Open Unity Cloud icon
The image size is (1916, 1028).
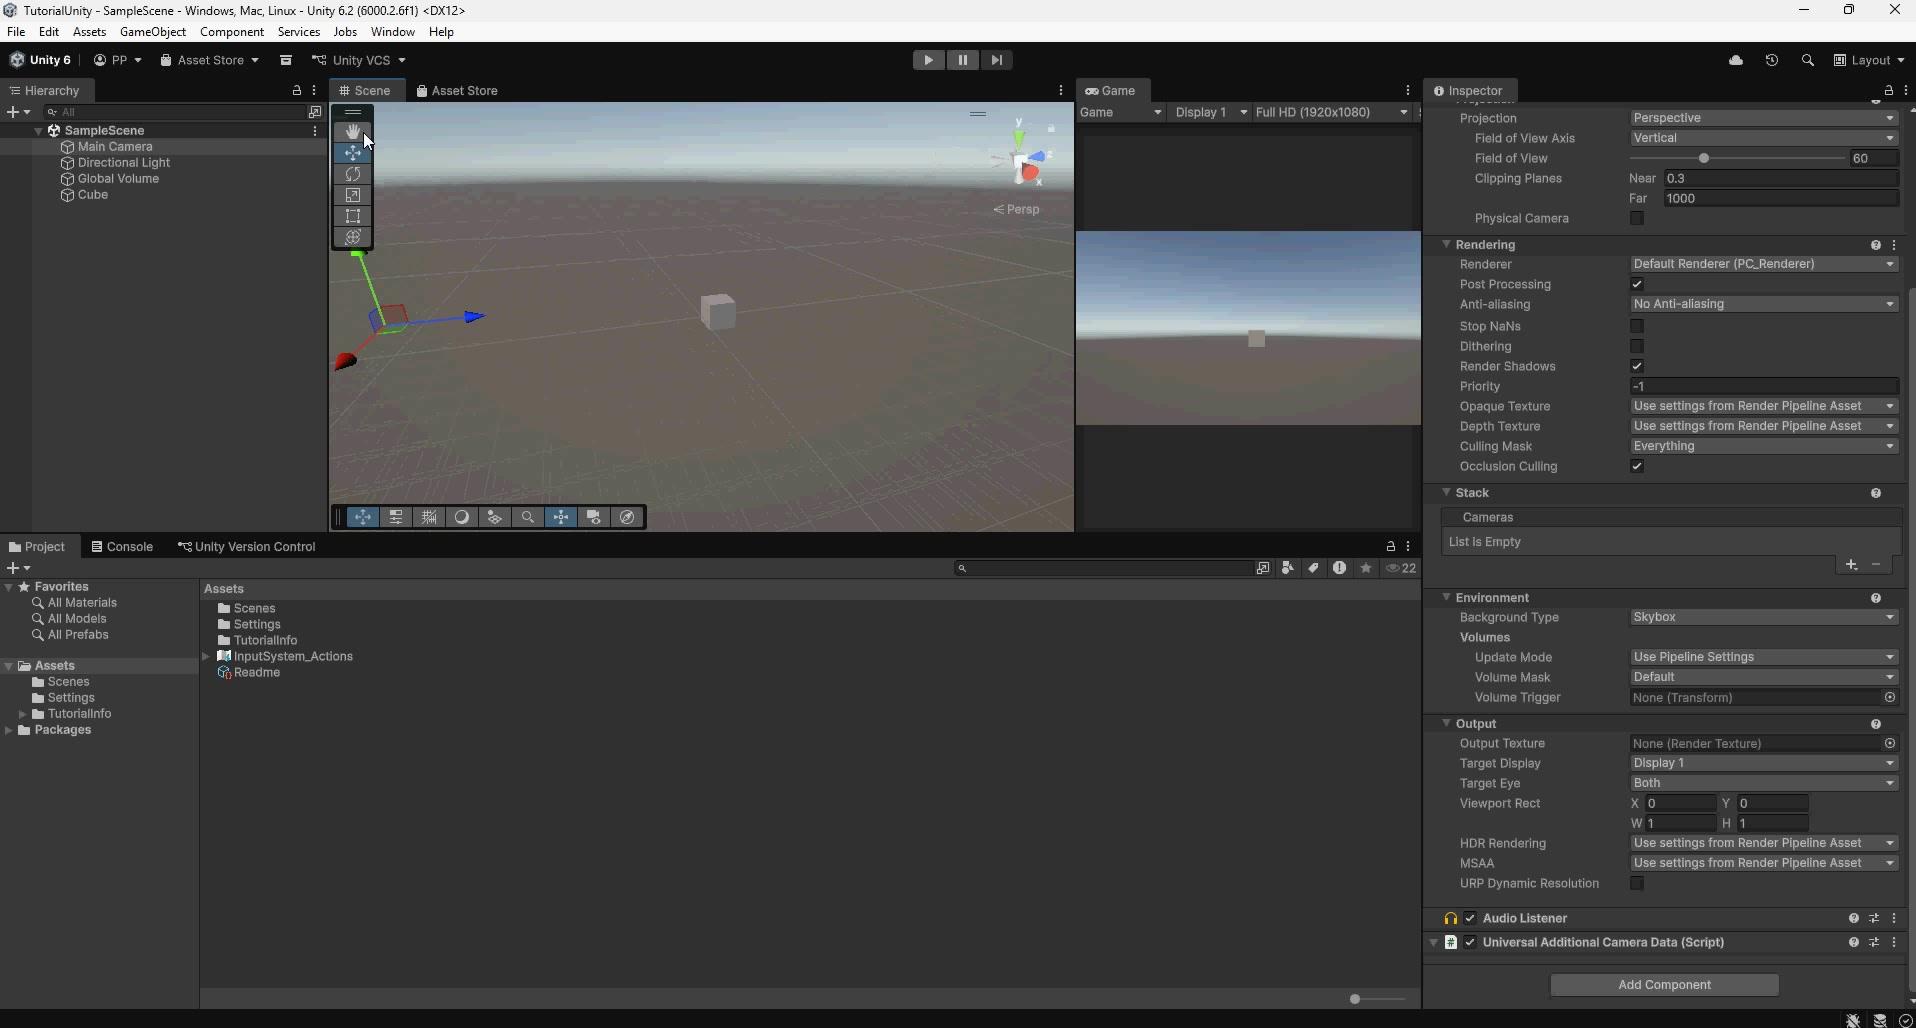[x=1736, y=60]
